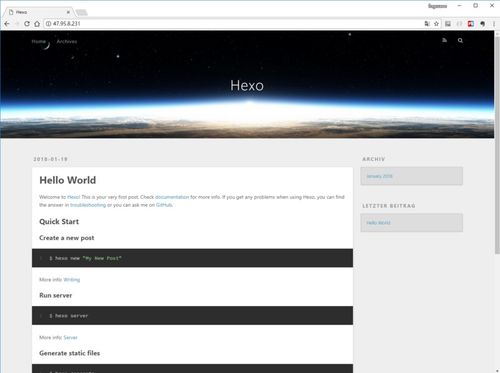
Task: Click the hexo new "My New Post" code block
Action: coord(192,258)
